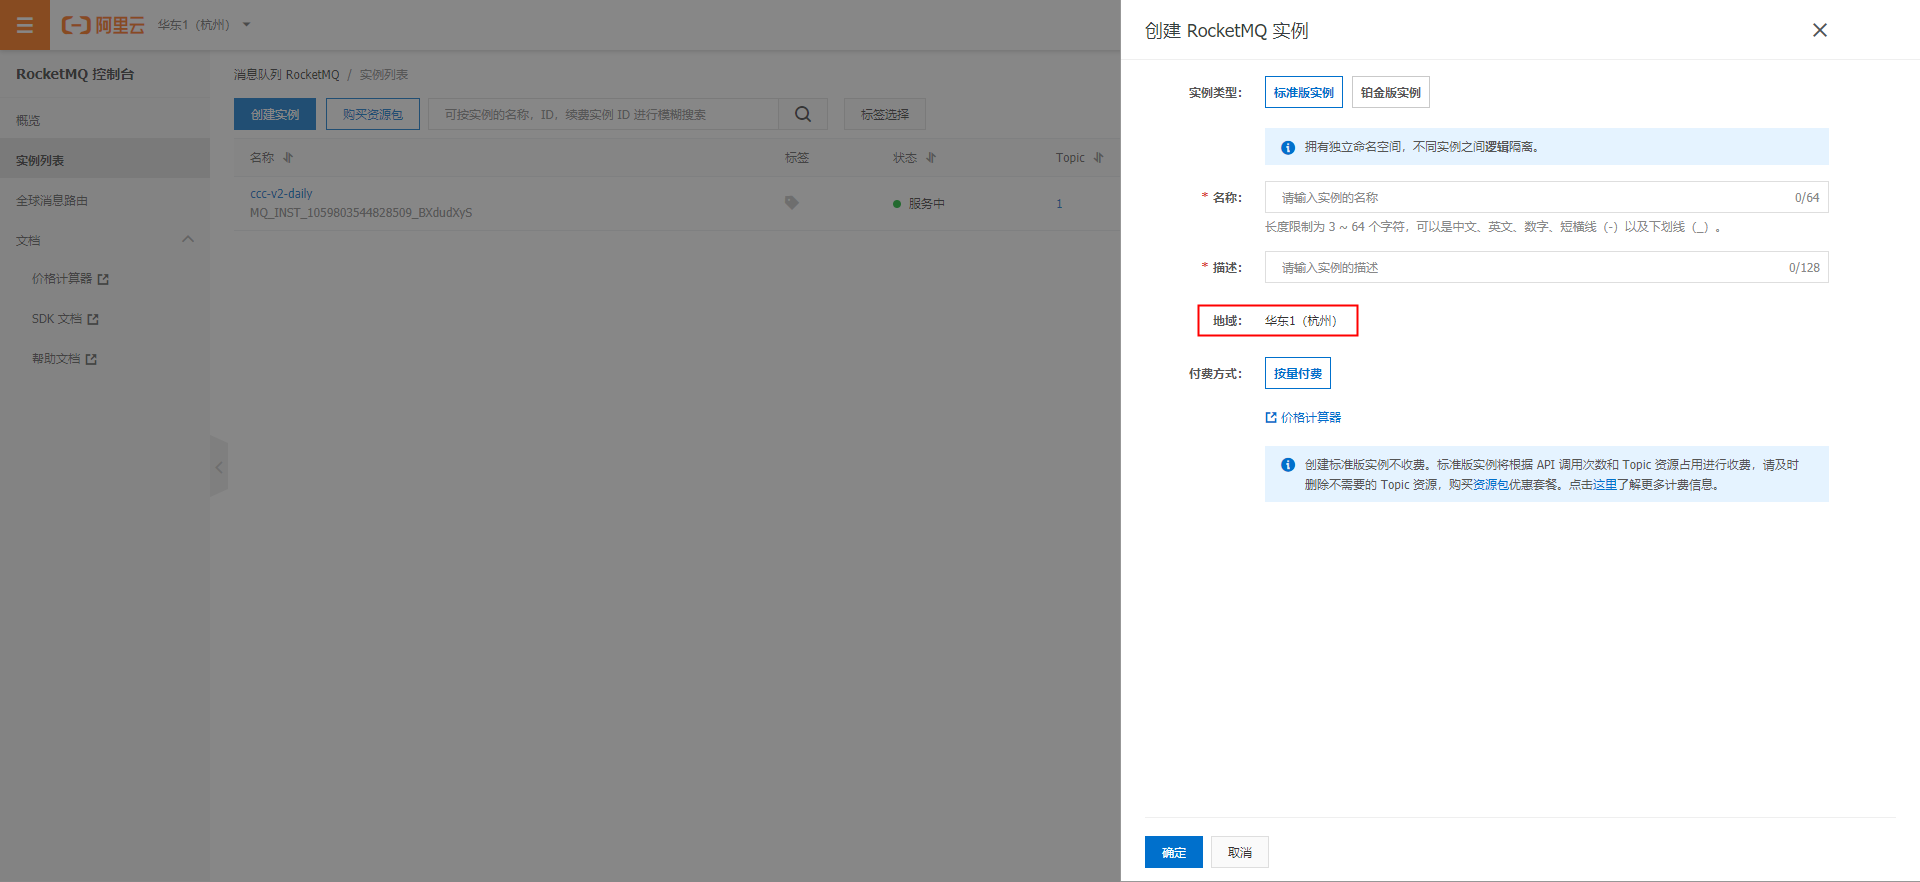Collapse the sidebar with arrow handle
Image resolution: width=1920 pixels, height=882 pixels.
(219, 466)
